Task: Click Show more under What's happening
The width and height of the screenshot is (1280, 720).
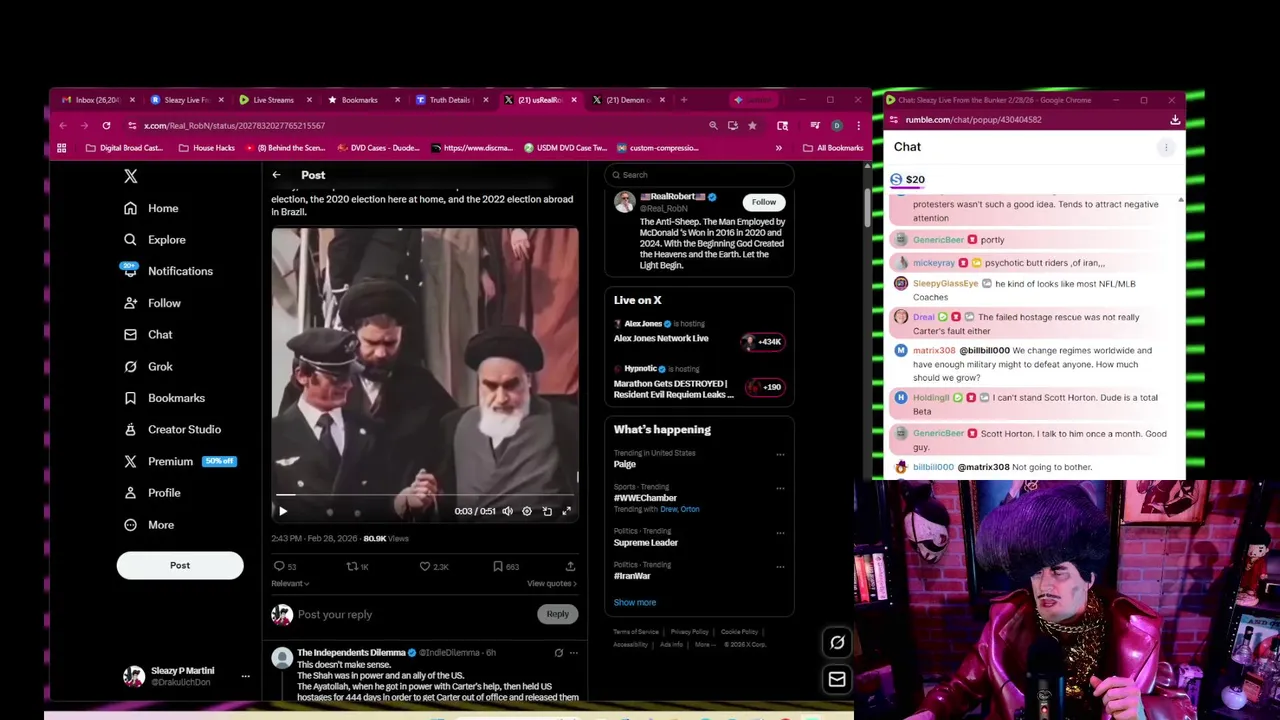Action: 635,603
